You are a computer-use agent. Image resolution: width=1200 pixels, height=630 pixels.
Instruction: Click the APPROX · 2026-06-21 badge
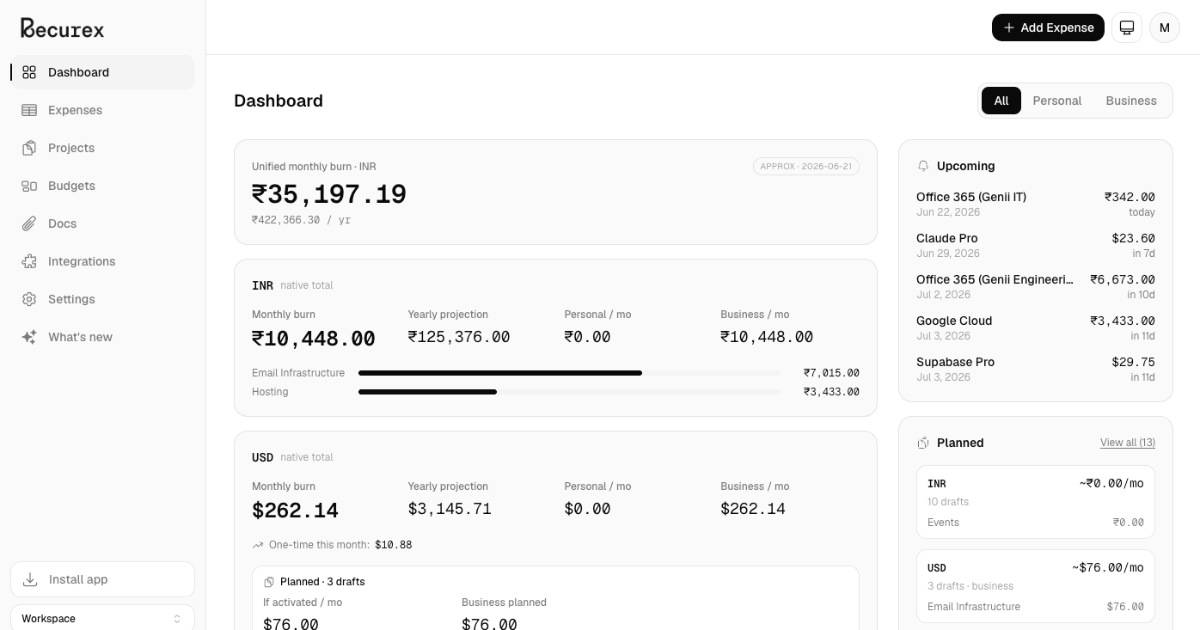[806, 166]
